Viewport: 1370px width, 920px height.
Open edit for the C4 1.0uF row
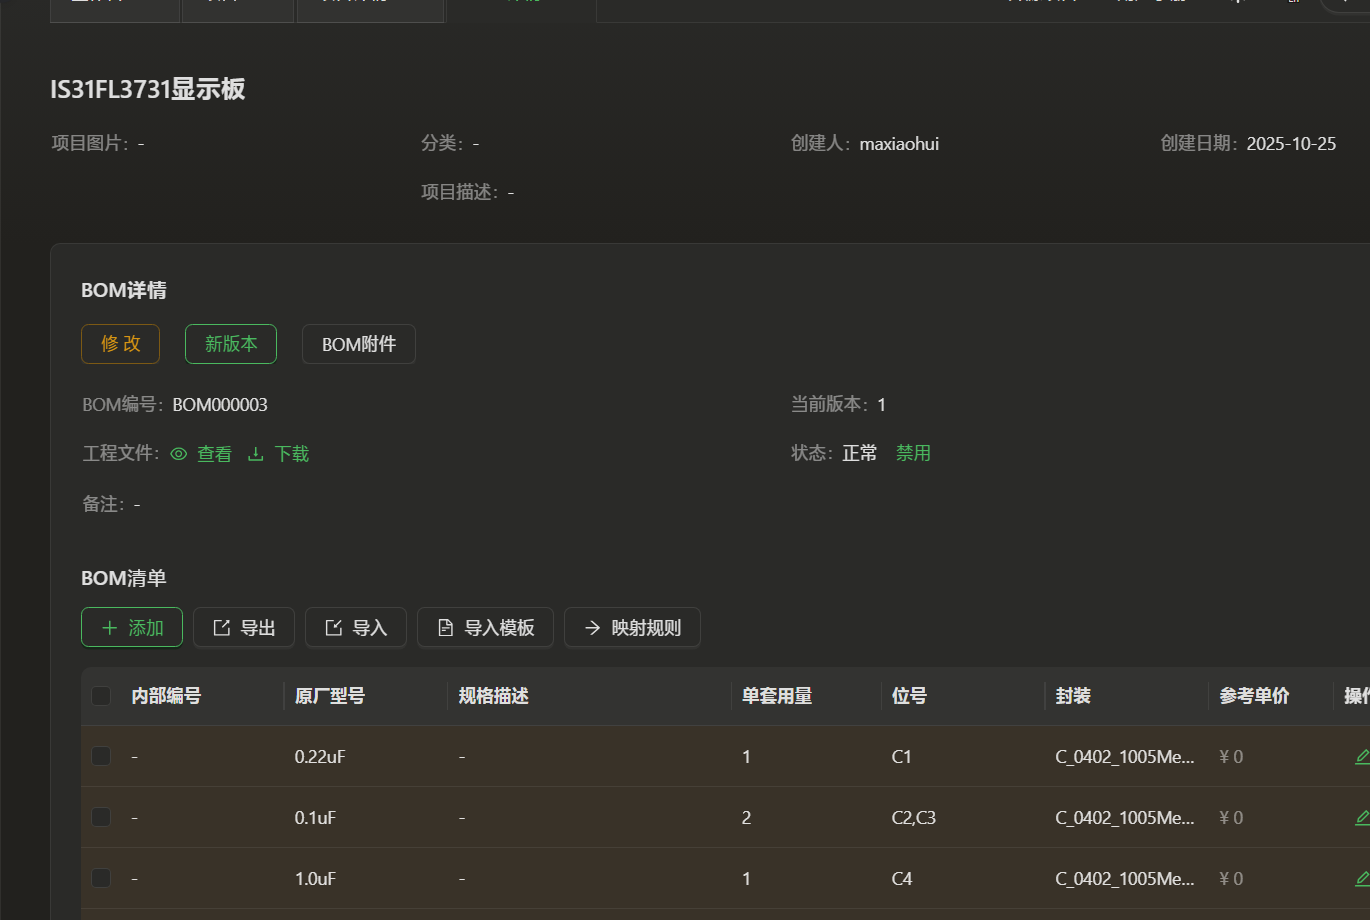pos(1361,879)
